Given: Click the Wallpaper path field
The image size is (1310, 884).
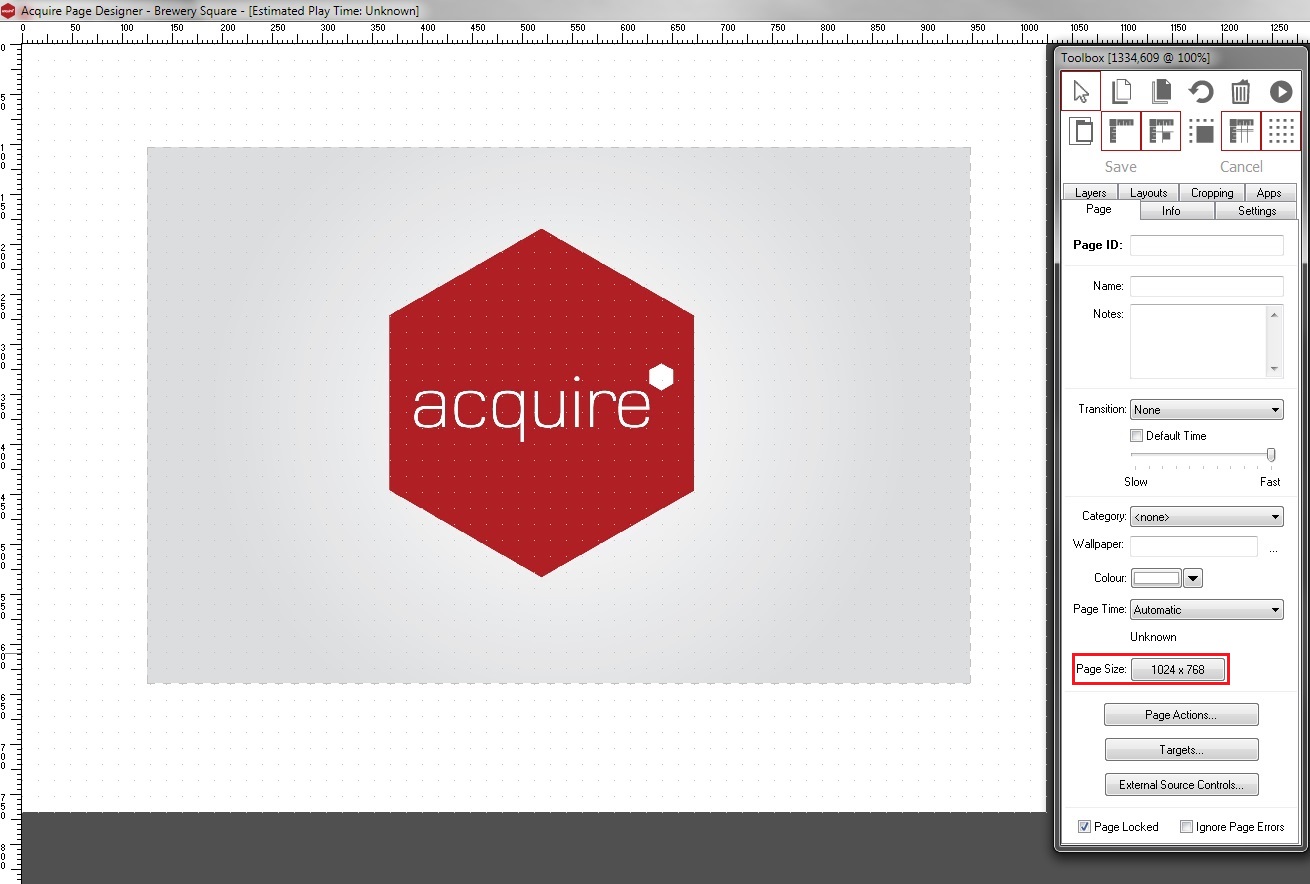Looking at the screenshot, I should tap(1194, 546).
